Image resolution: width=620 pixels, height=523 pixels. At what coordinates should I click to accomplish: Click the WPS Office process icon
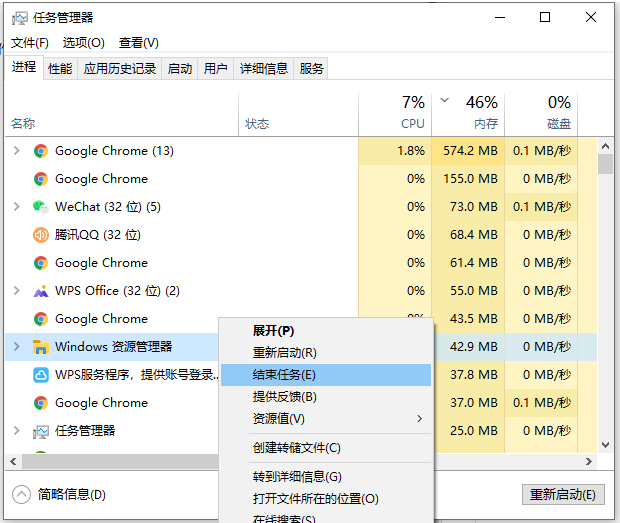pos(41,291)
